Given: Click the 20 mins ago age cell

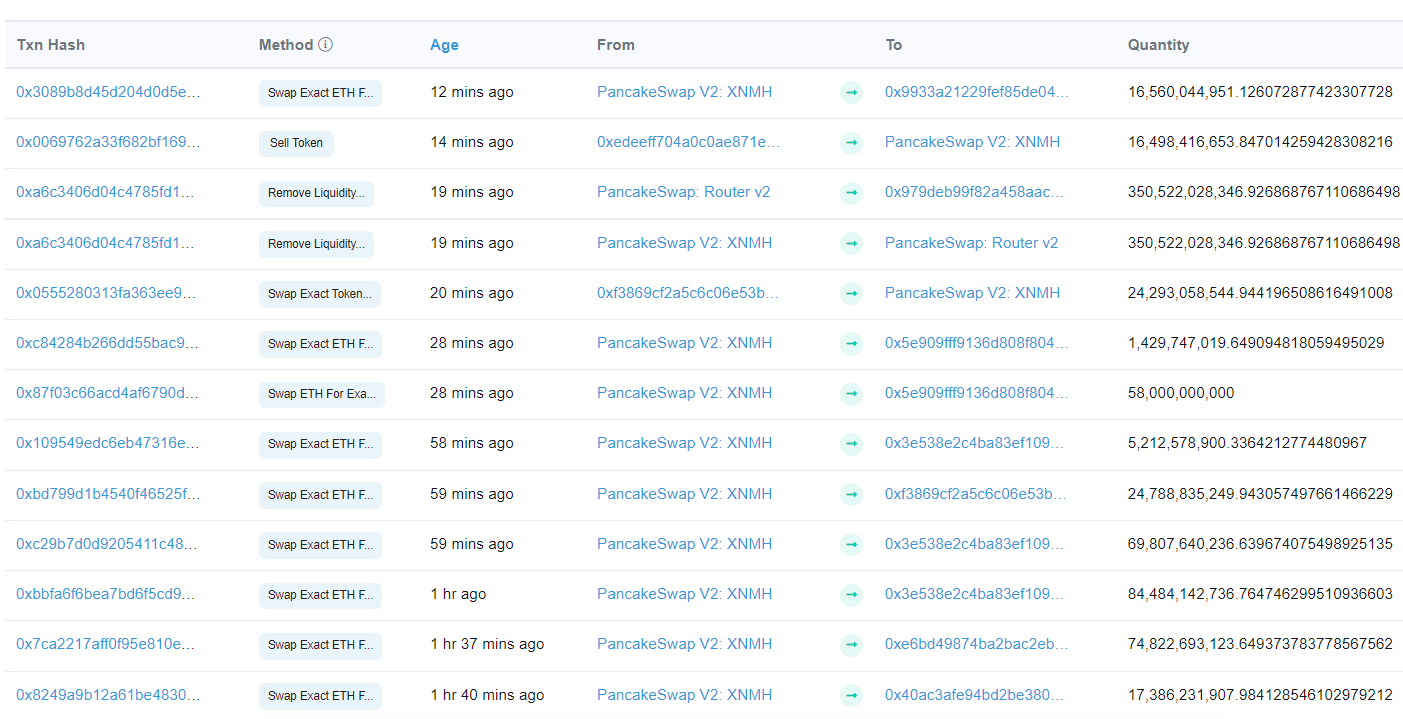Looking at the screenshot, I should [472, 293].
